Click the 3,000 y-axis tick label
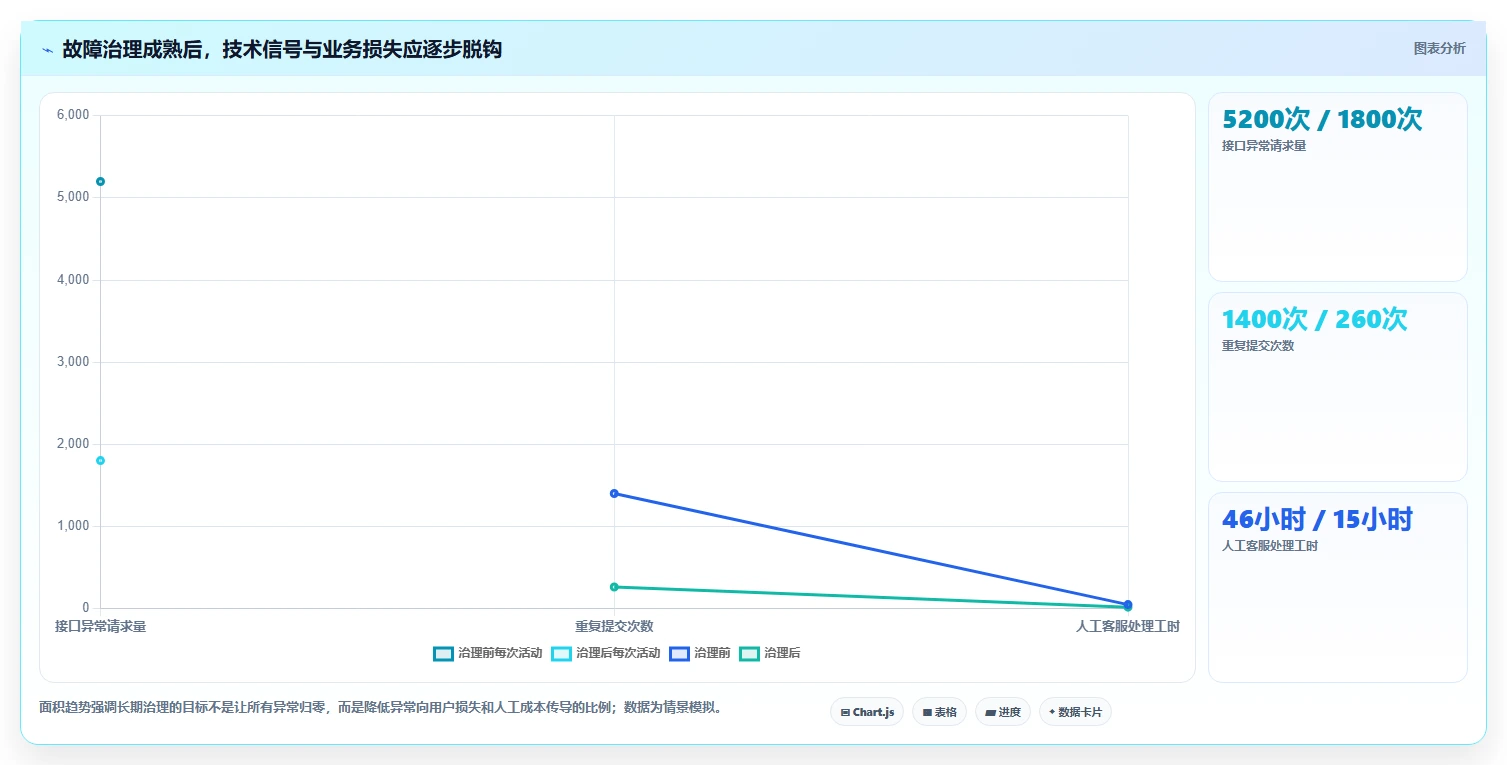 [x=73, y=362]
